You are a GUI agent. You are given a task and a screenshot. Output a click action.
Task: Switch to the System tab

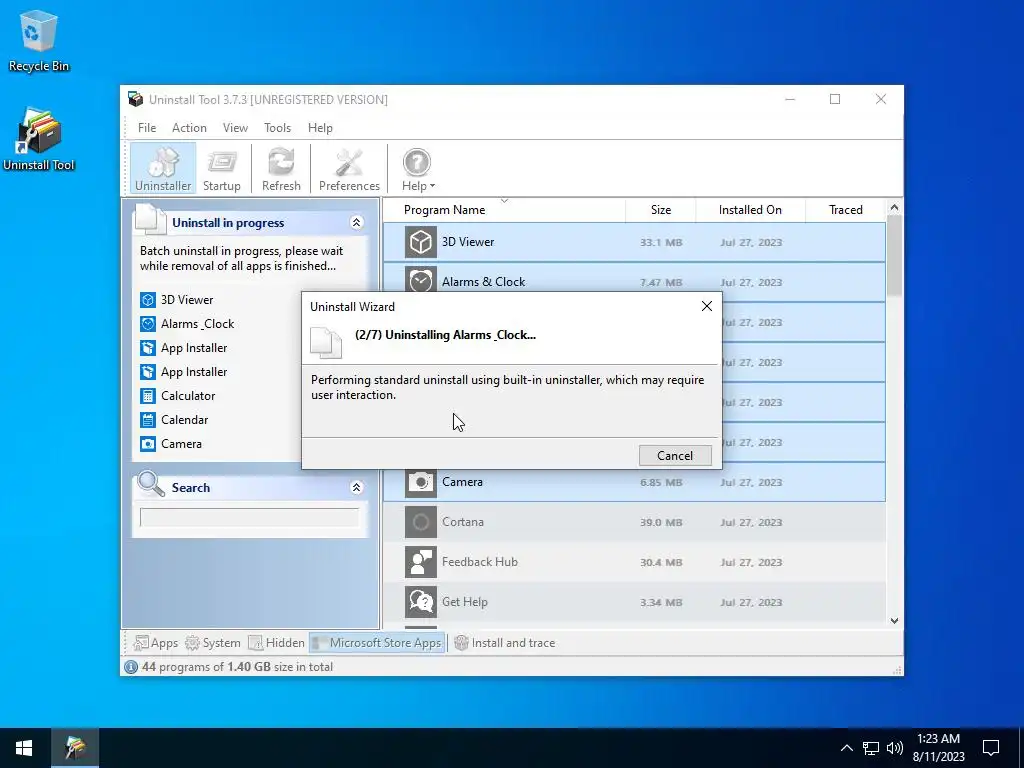click(213, 643)
